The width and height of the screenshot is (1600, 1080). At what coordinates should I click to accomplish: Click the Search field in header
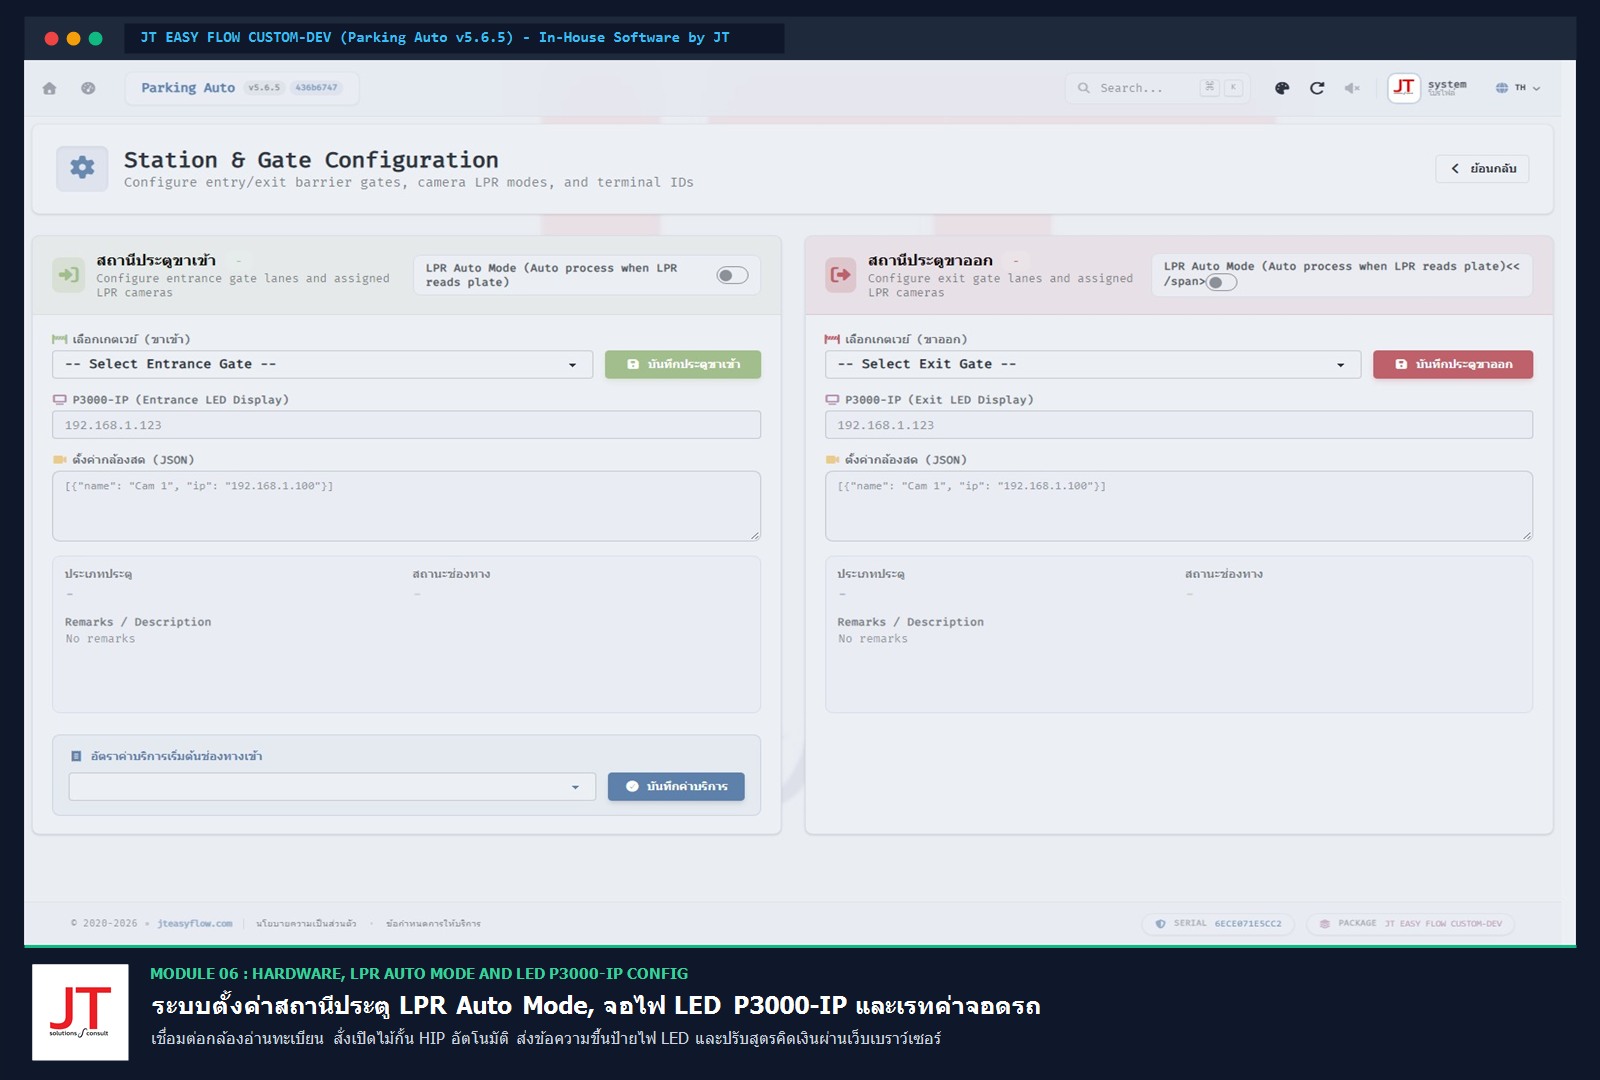point(1158,88)
